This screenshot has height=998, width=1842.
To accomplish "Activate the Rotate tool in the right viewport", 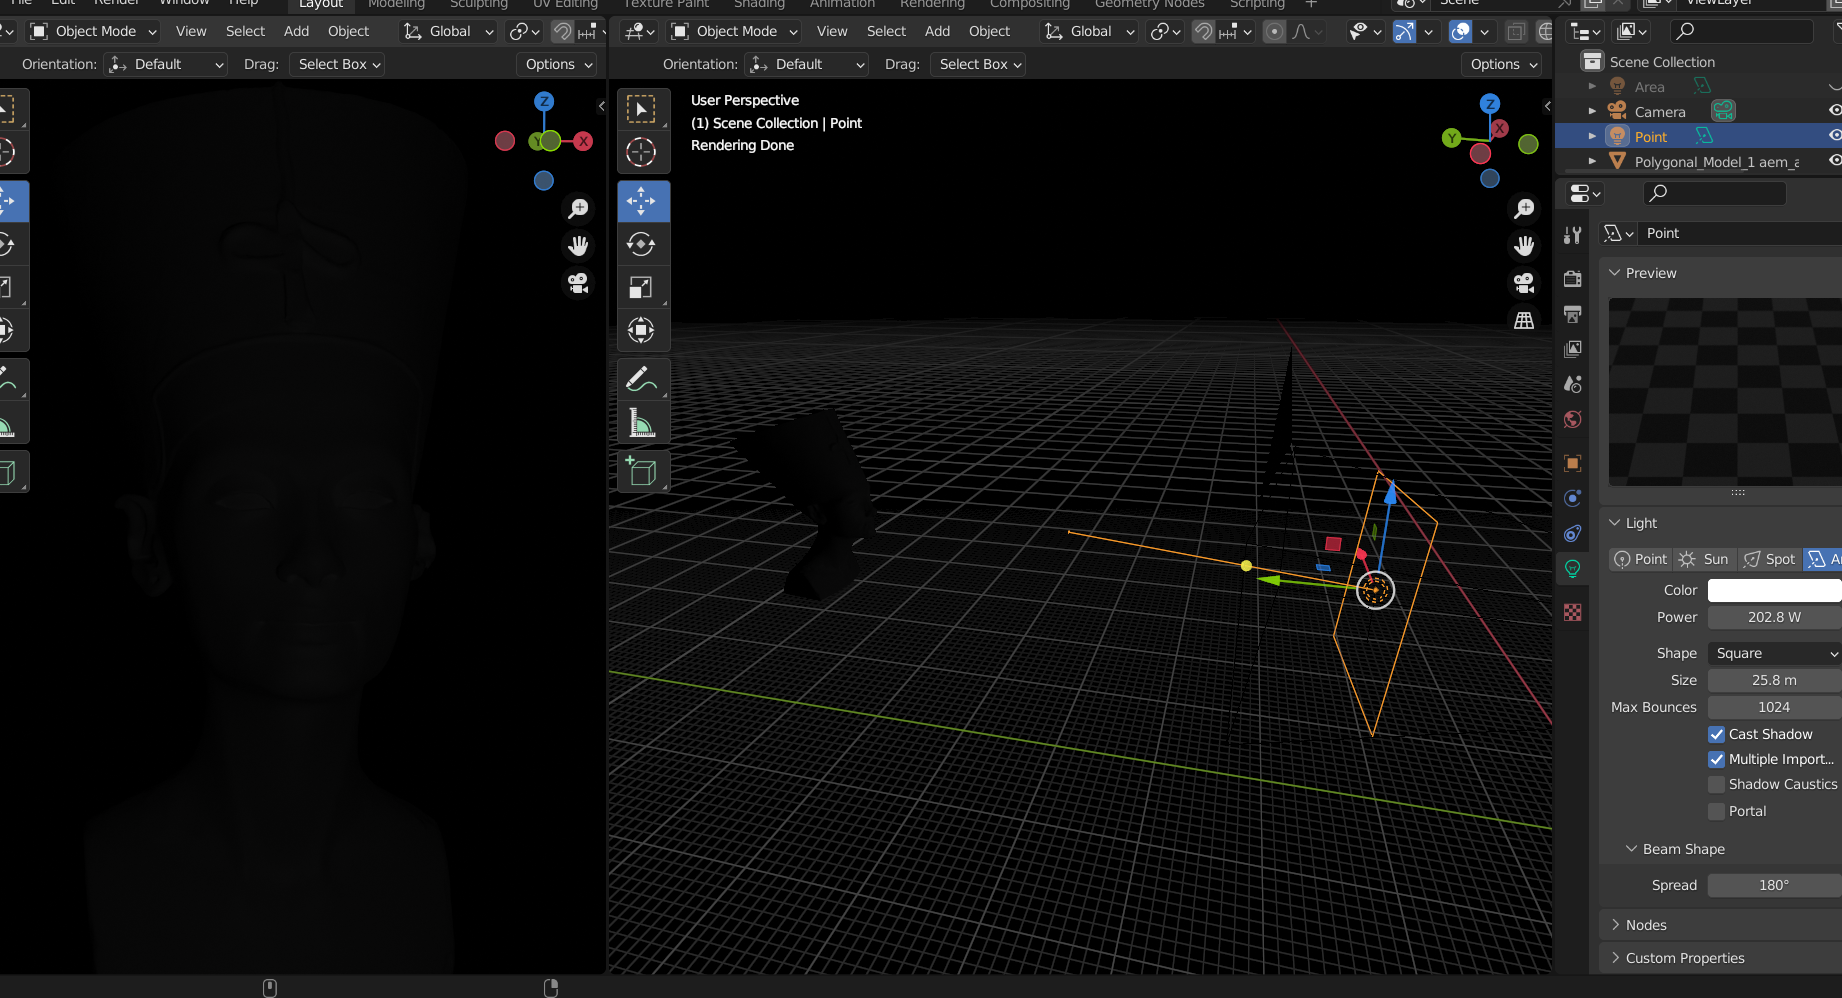I will [x=642, y=245].
